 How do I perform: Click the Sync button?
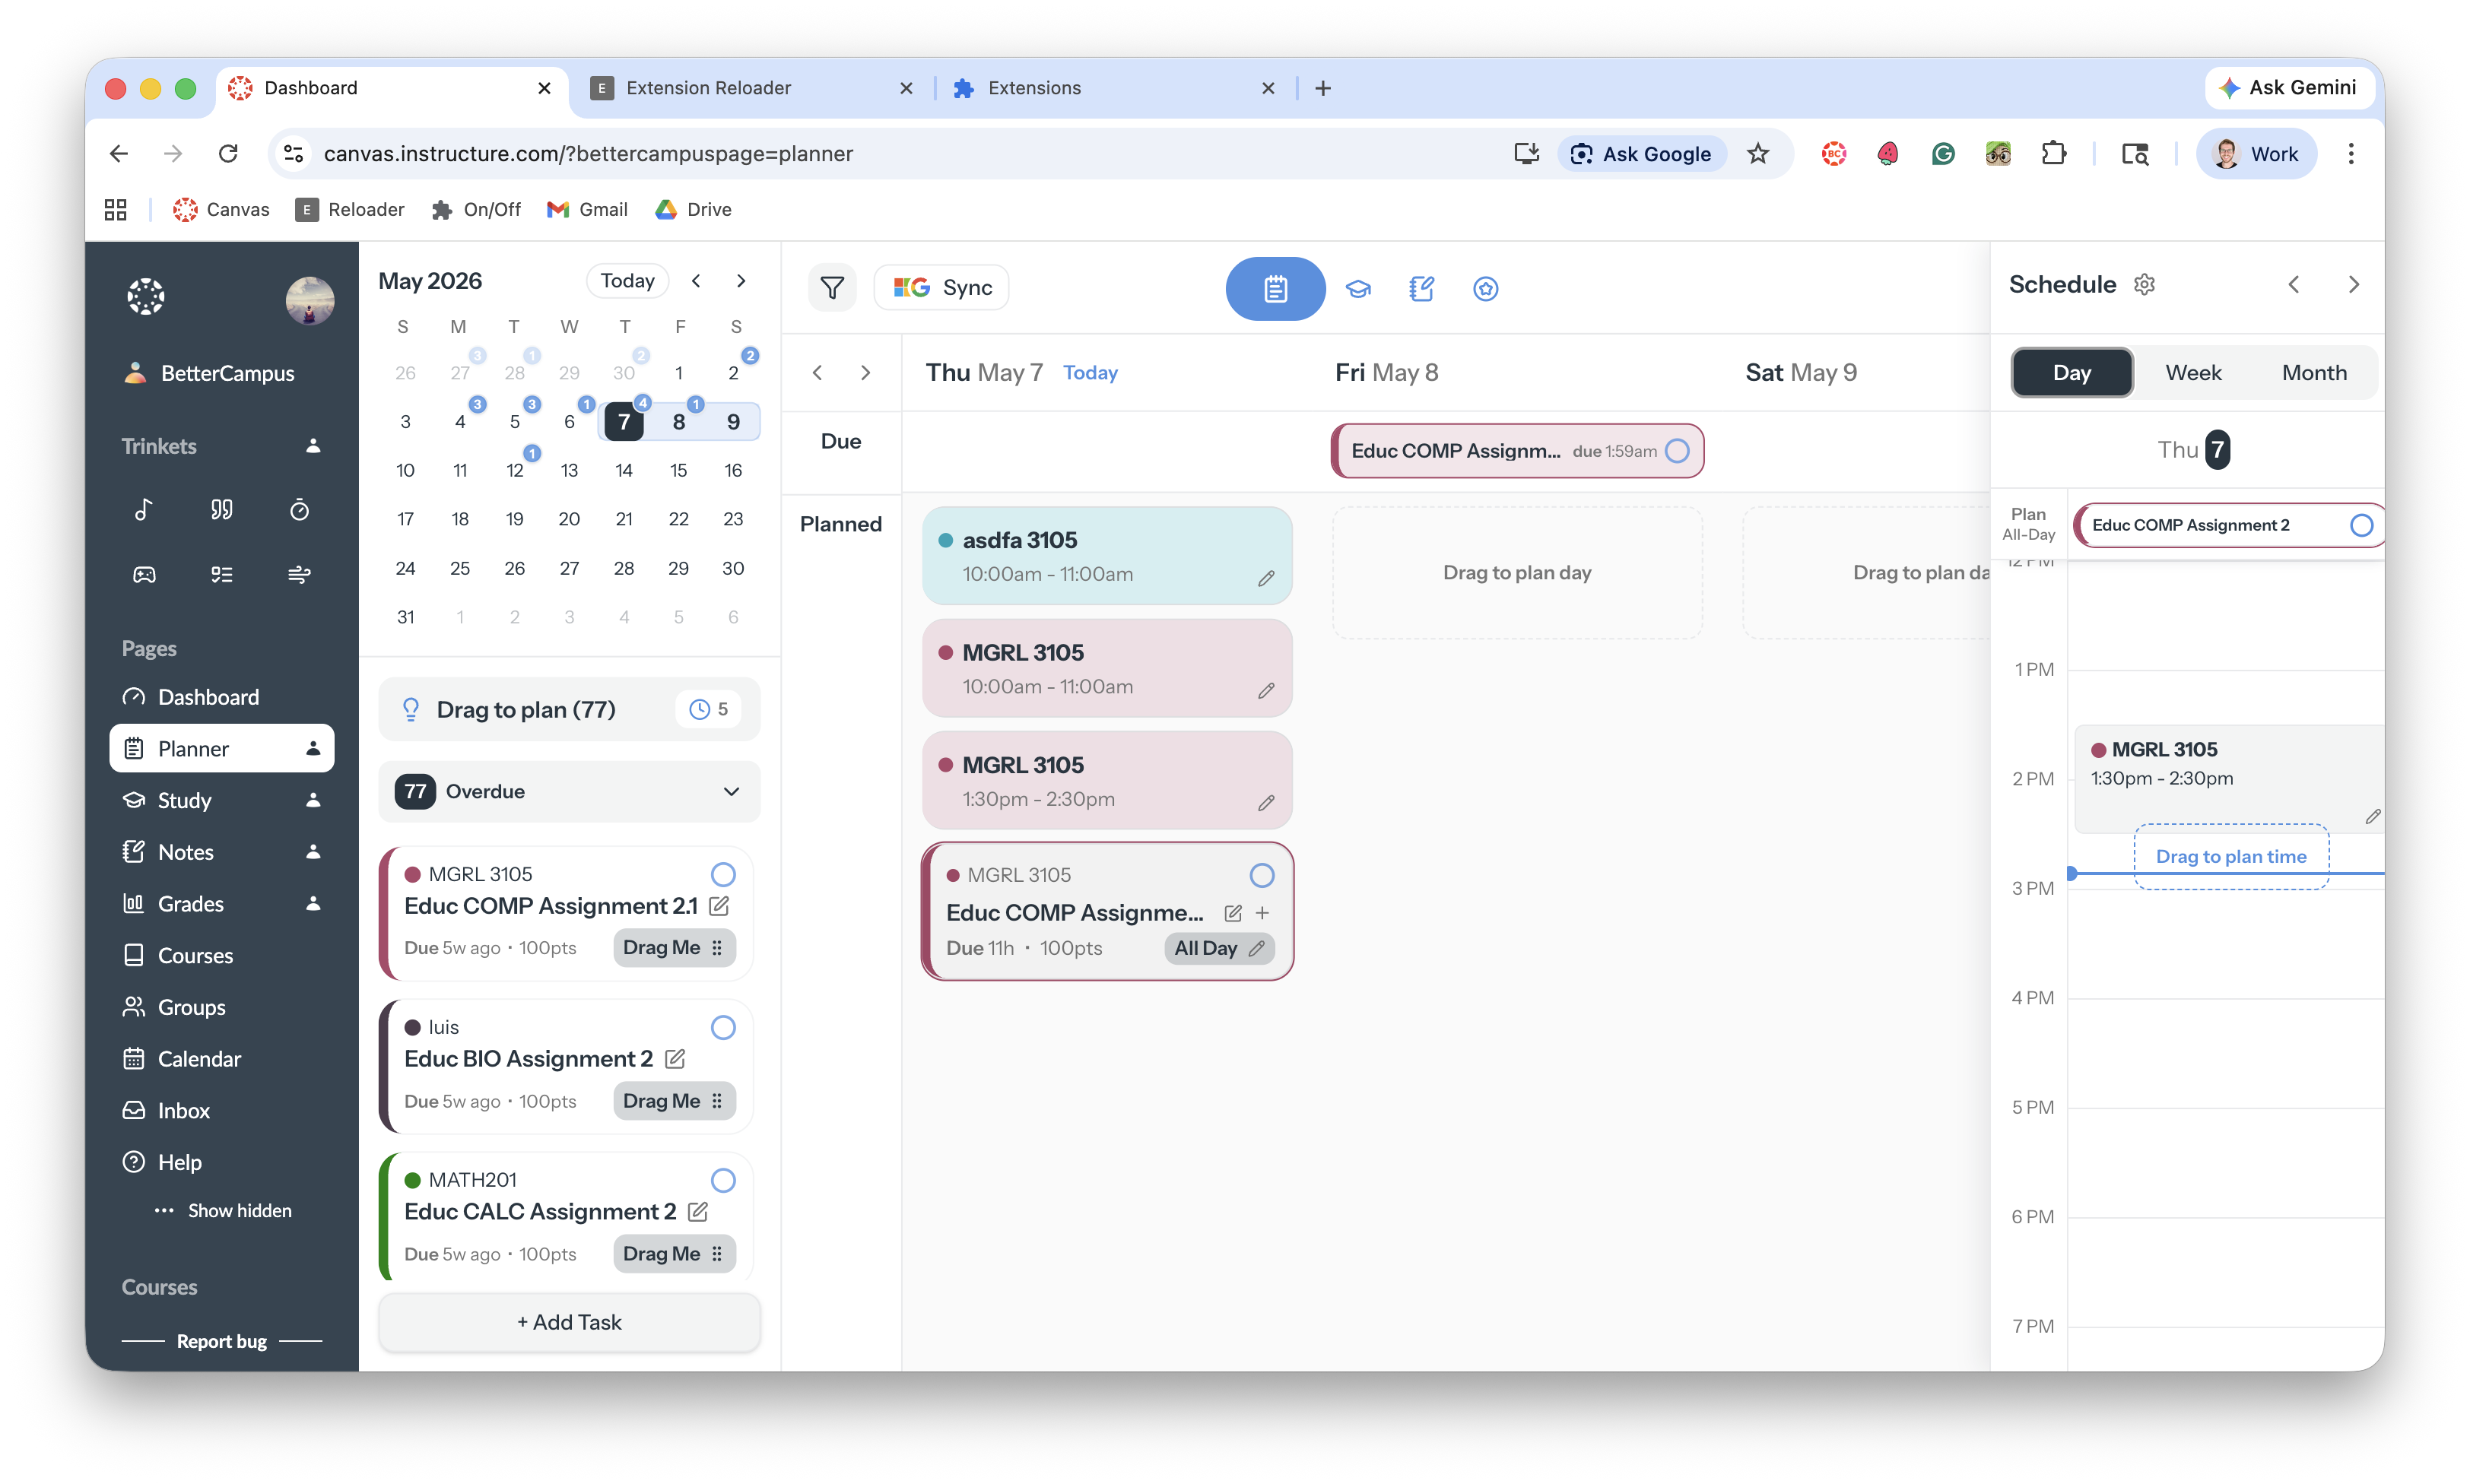[941, 288]
